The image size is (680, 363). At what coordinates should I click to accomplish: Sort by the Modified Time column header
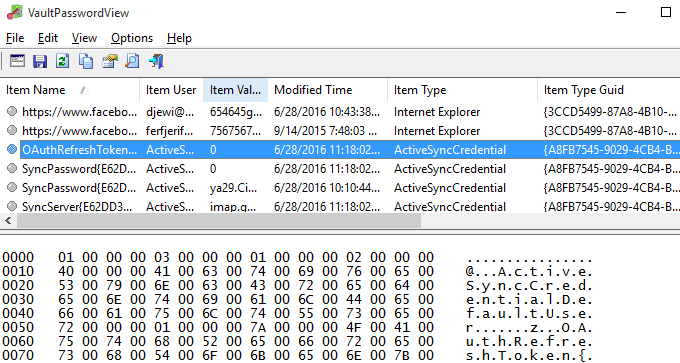(327, 90)
